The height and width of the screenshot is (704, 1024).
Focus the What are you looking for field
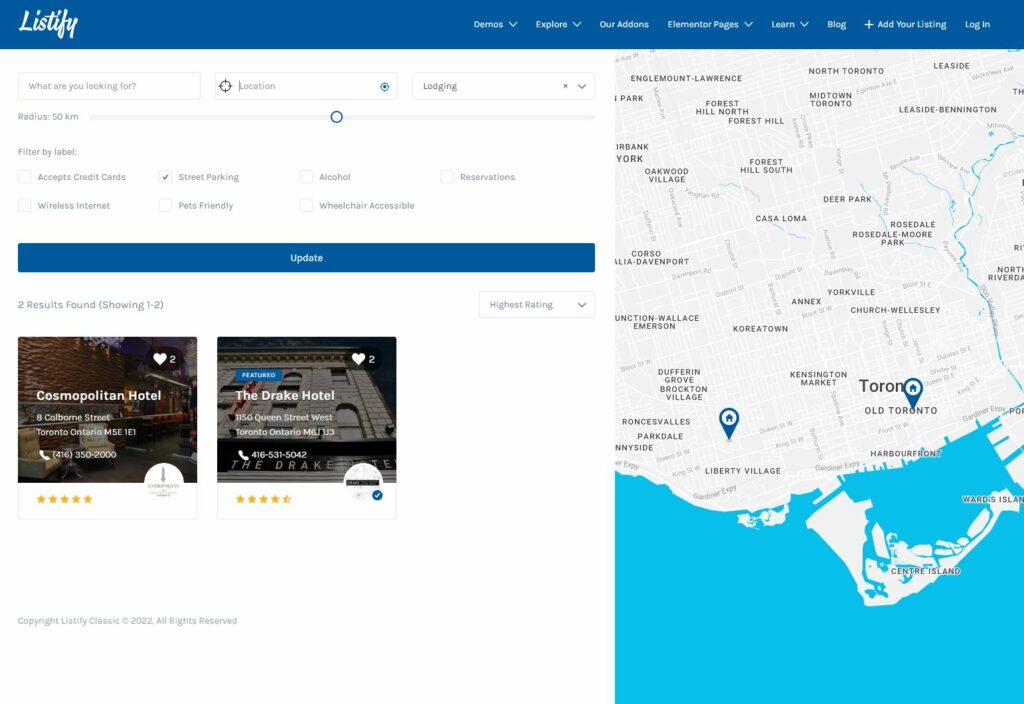point(109,86)
